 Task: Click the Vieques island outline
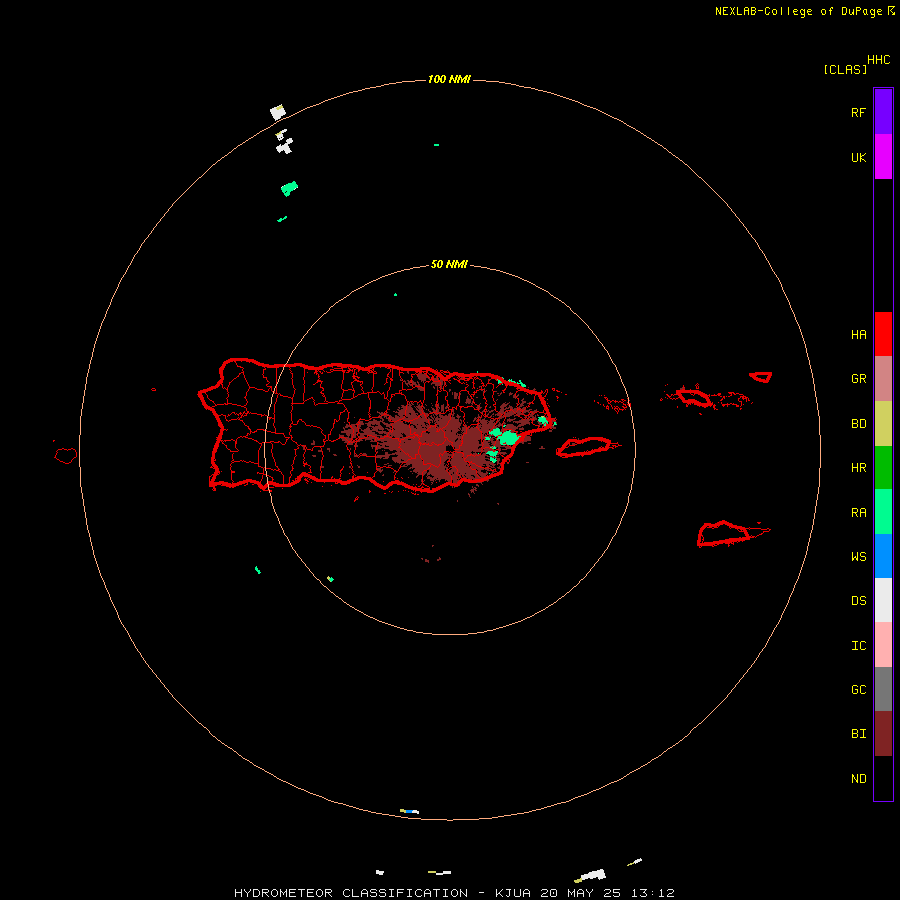(x=584, y=447)
